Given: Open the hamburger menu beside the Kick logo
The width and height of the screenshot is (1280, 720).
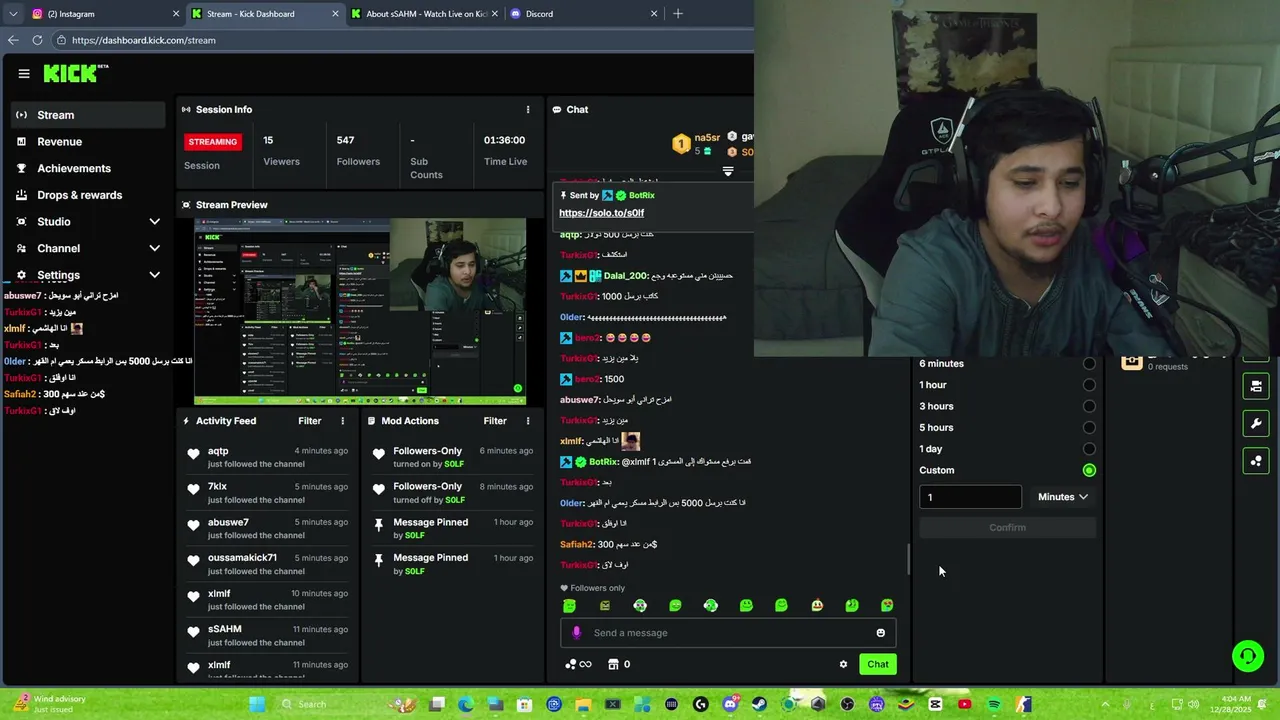Looking at the screenshot, I should [x=24, y=73].
